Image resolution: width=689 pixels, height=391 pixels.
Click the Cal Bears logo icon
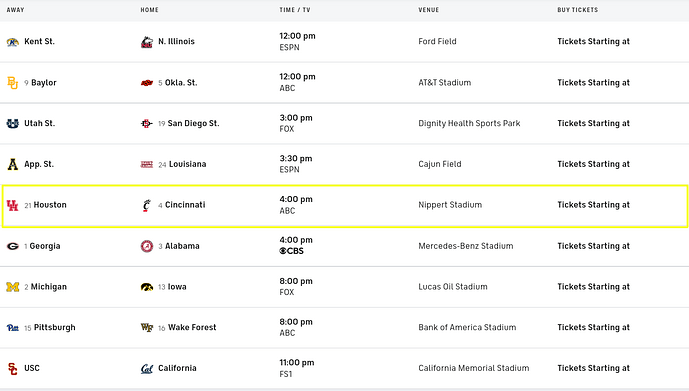point(147,369)
